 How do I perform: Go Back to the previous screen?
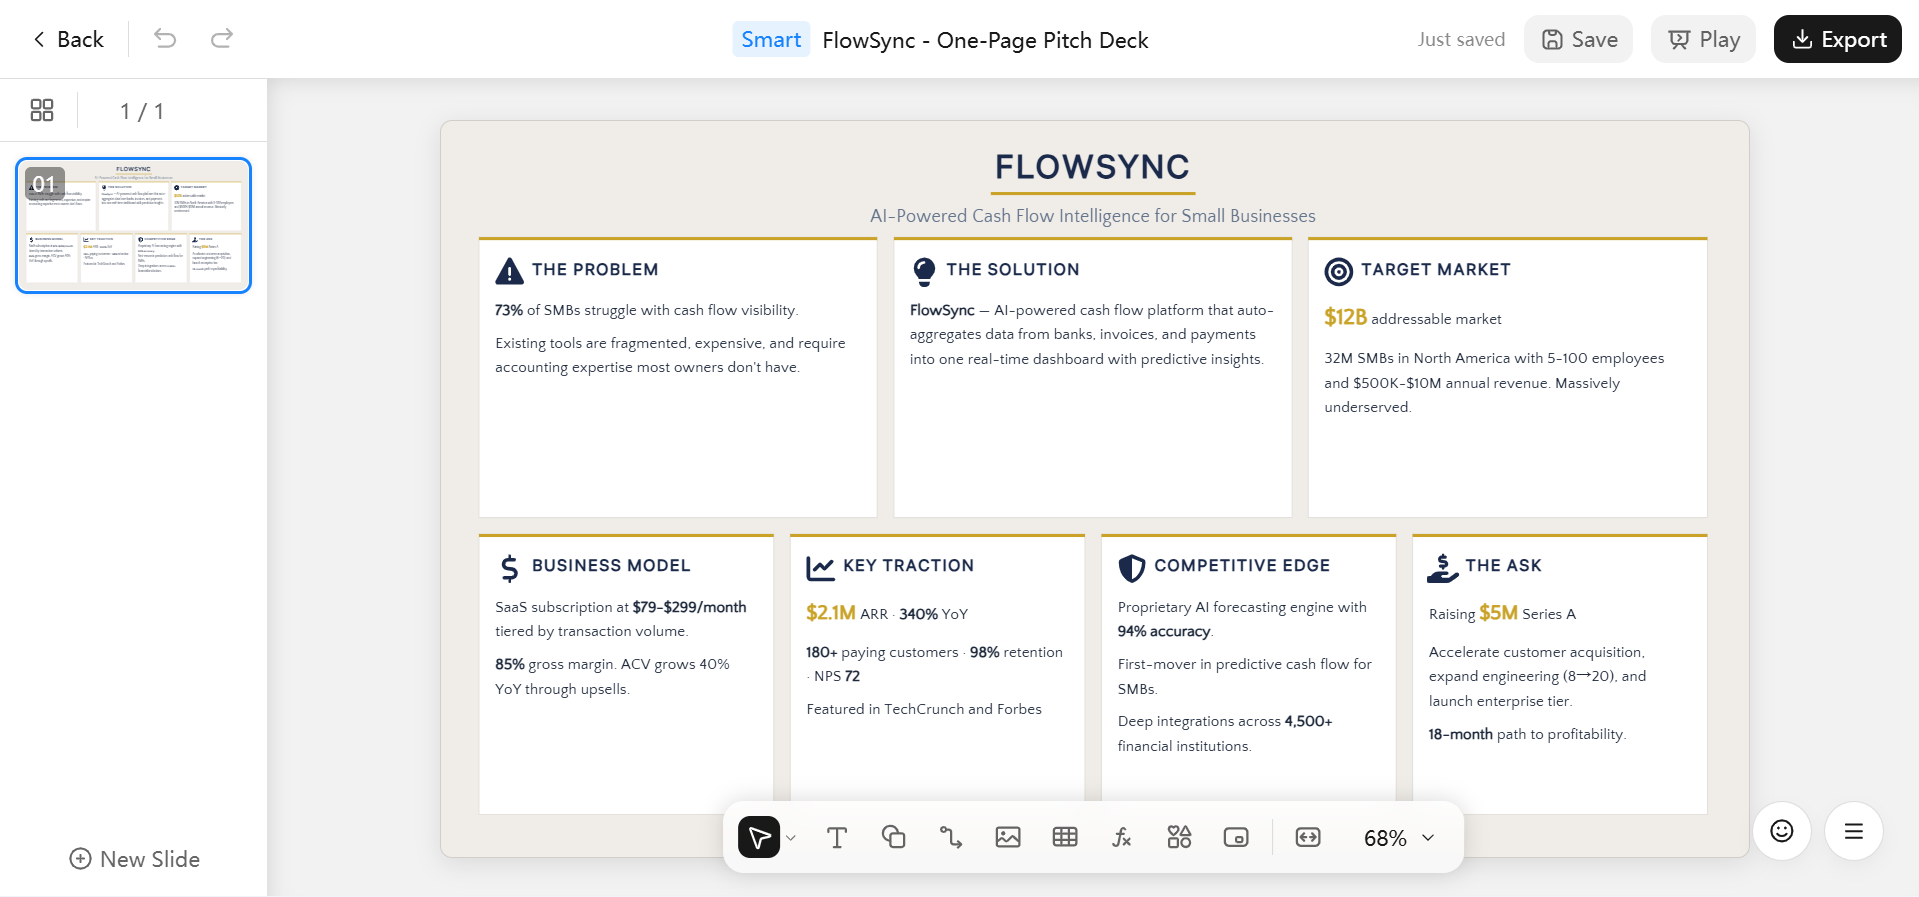coord(68,39)
